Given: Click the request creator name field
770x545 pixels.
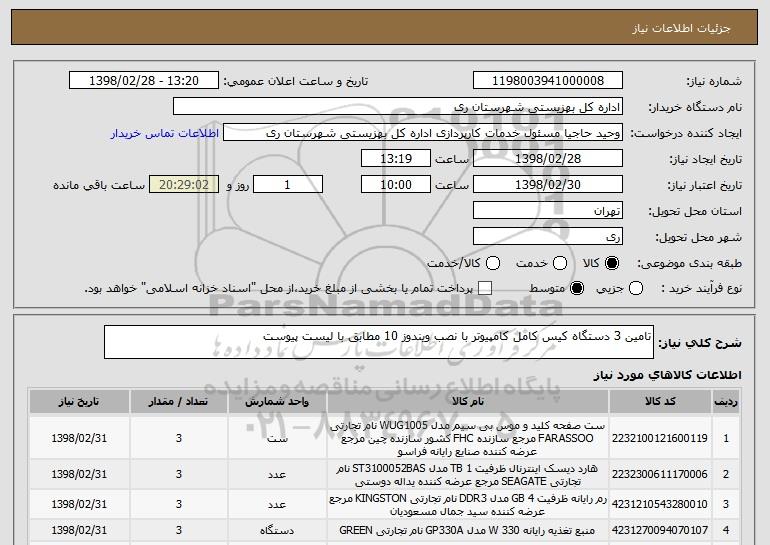Looking at the screenshot, I should point(423,133).
